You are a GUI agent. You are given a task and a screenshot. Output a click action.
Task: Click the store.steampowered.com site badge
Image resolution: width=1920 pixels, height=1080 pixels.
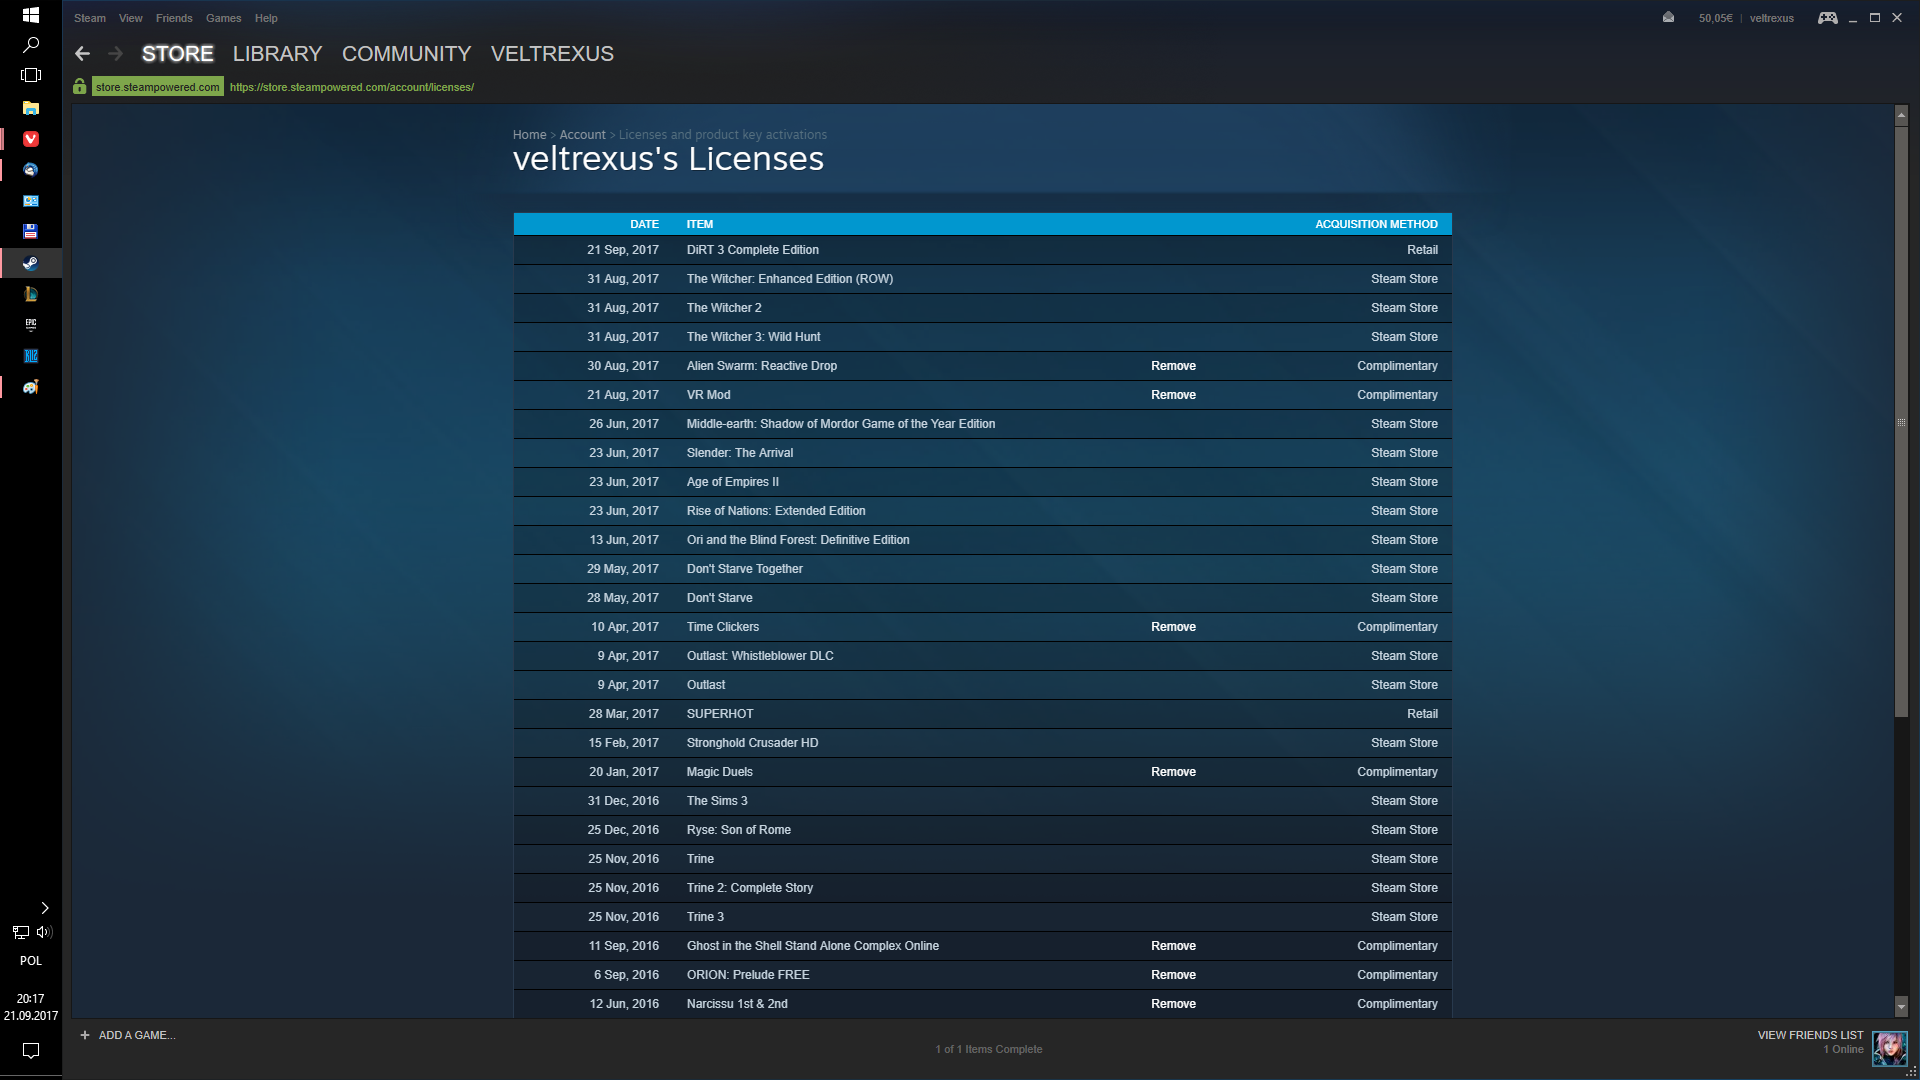(x=158, y=87)
